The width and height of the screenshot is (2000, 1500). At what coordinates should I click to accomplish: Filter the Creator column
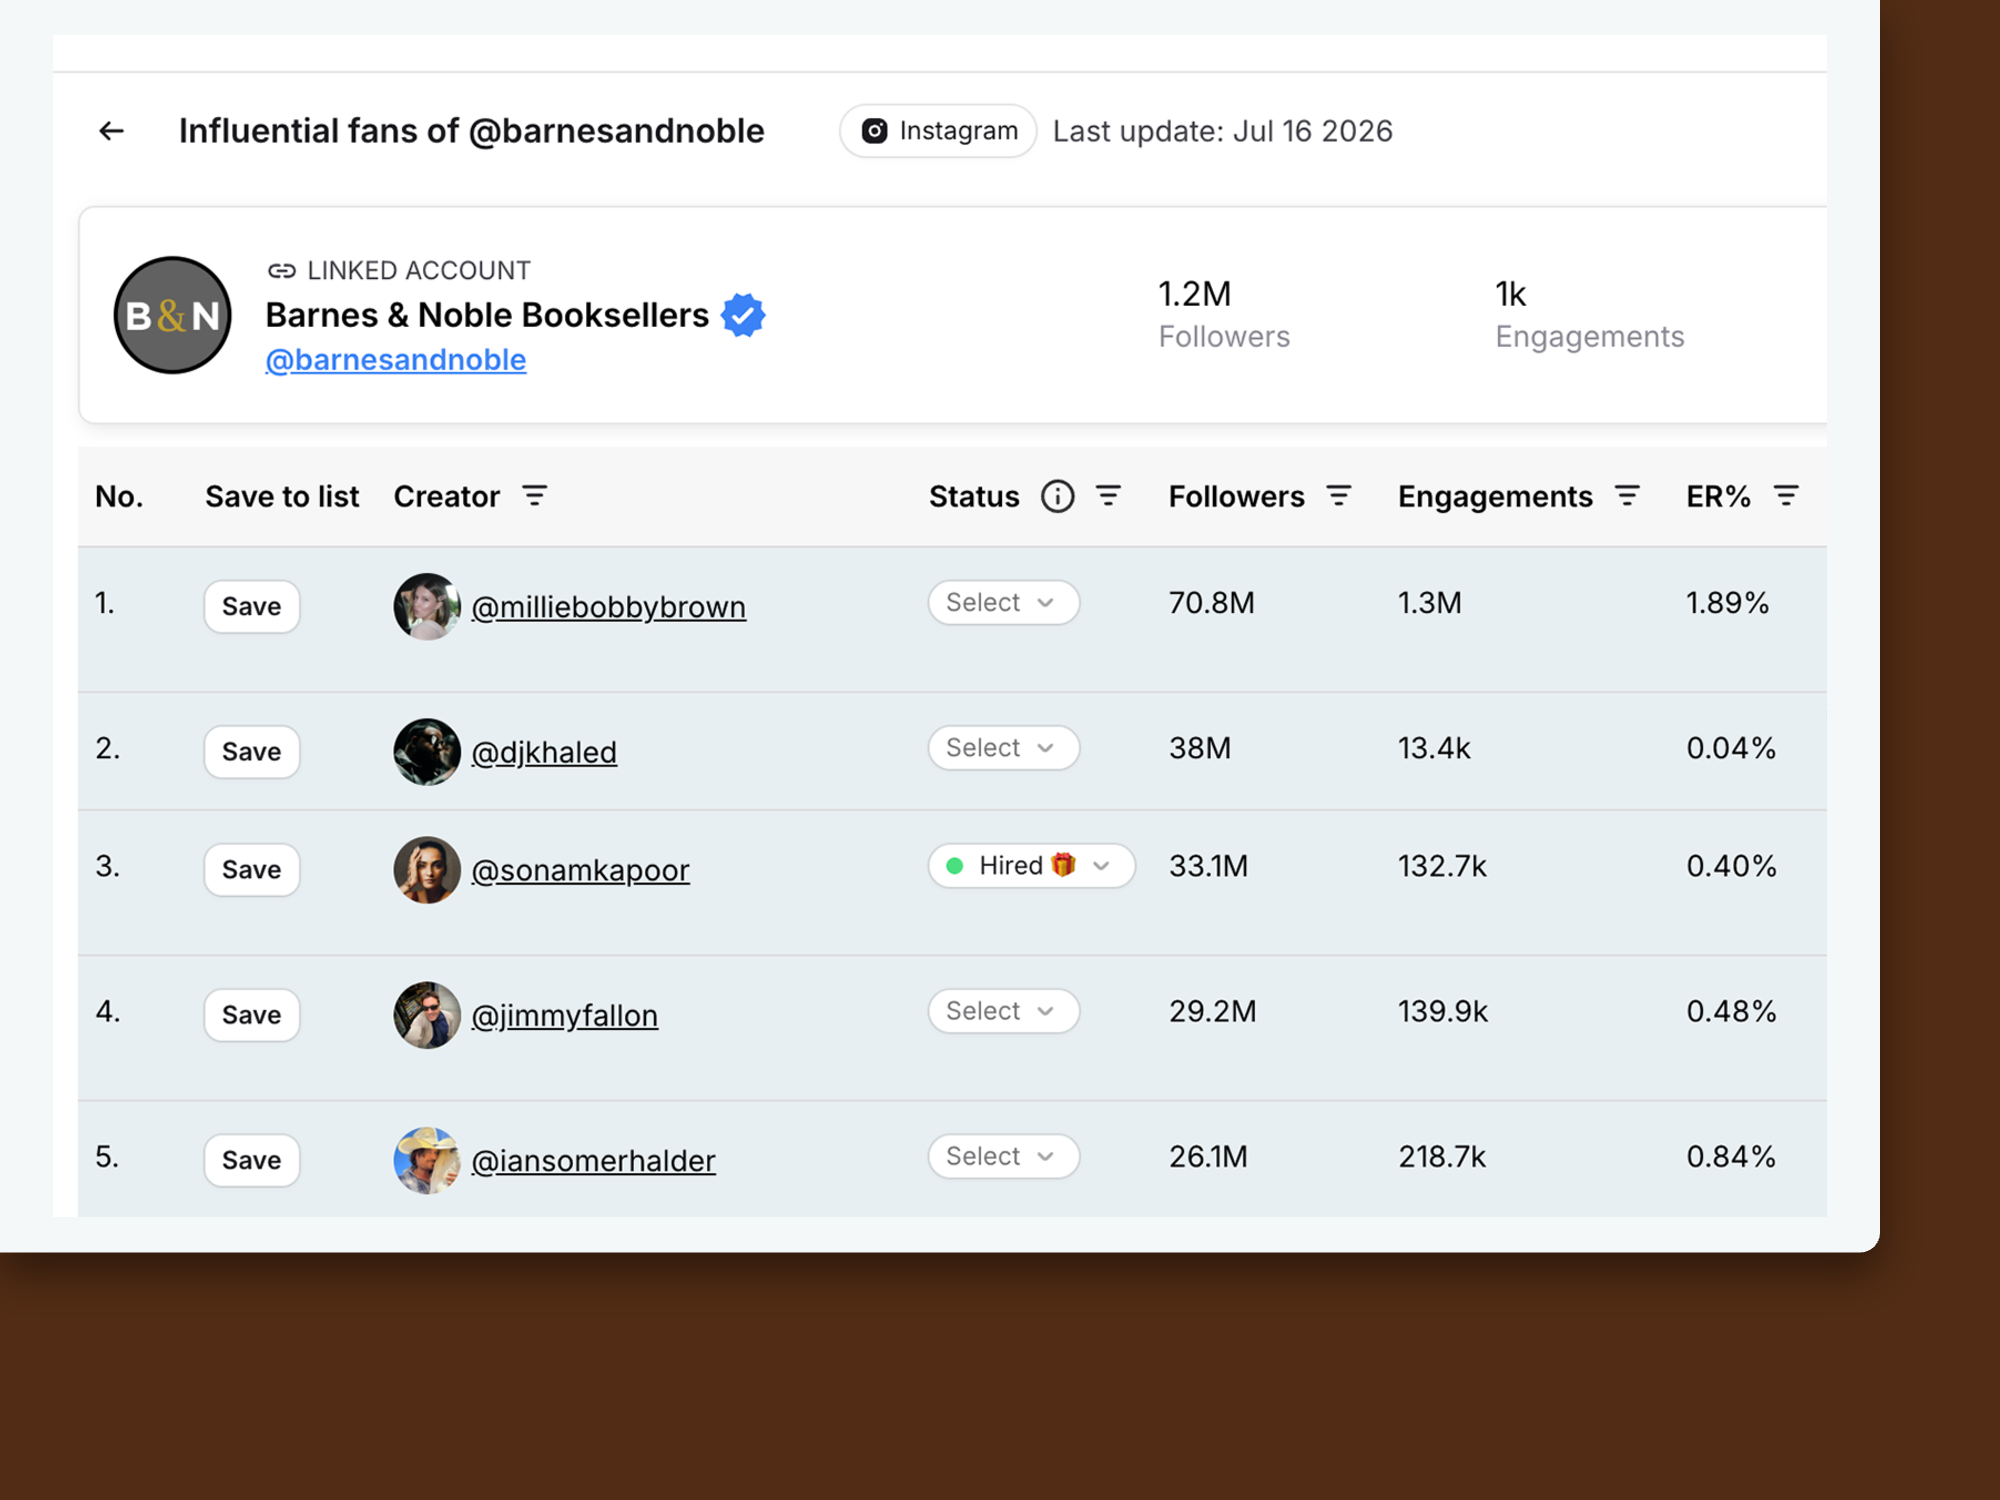coord(535,496)
